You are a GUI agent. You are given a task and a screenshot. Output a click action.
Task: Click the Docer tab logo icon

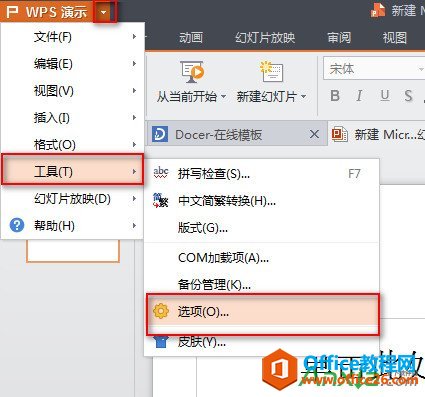pos(160,134)
